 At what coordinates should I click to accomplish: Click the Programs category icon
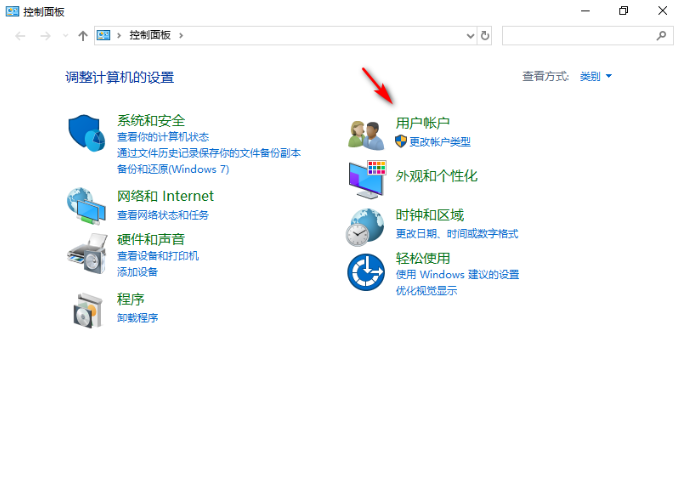[x=87, y=310]
